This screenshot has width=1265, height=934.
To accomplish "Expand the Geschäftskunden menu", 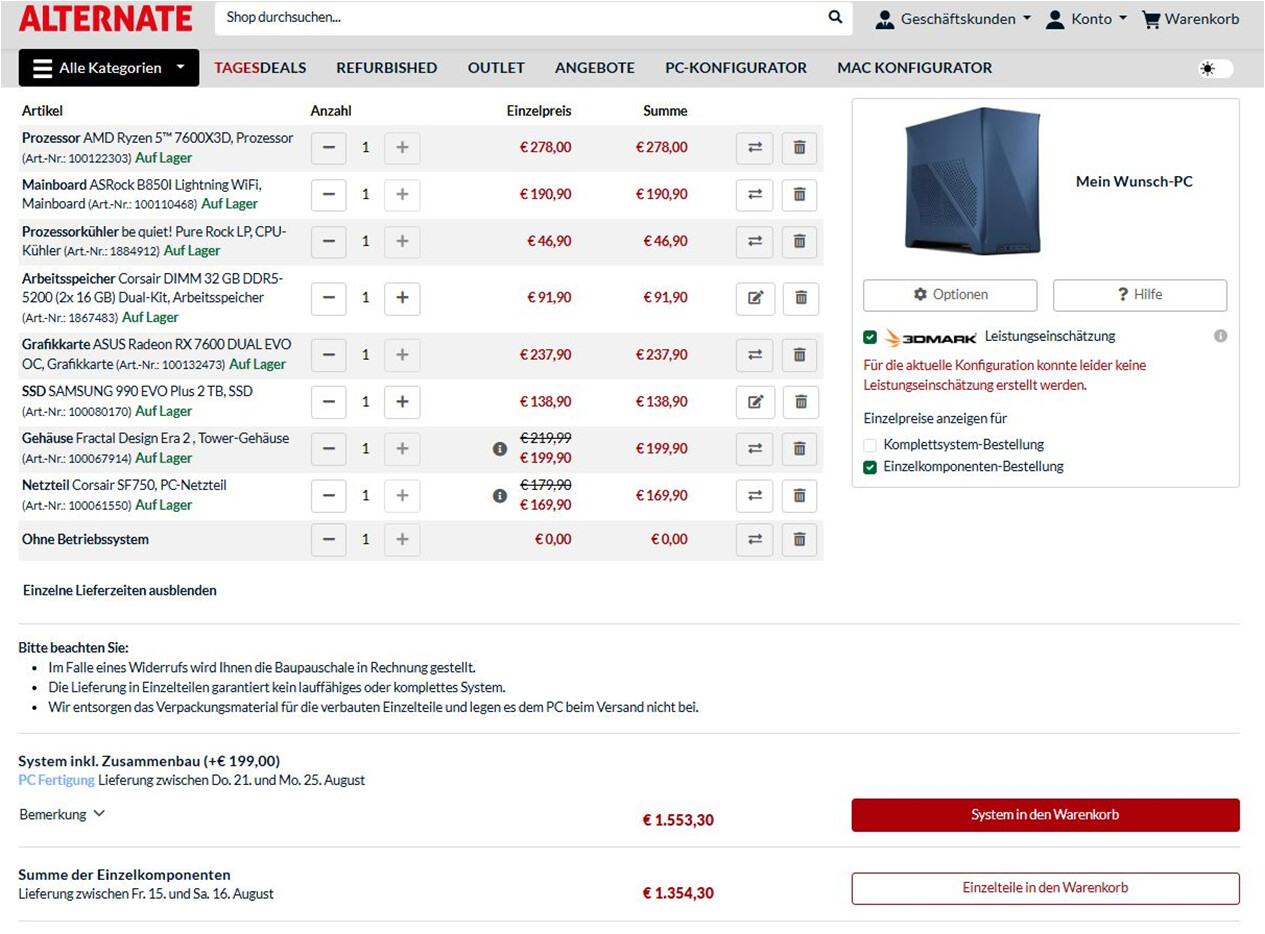I will (953, 18).
